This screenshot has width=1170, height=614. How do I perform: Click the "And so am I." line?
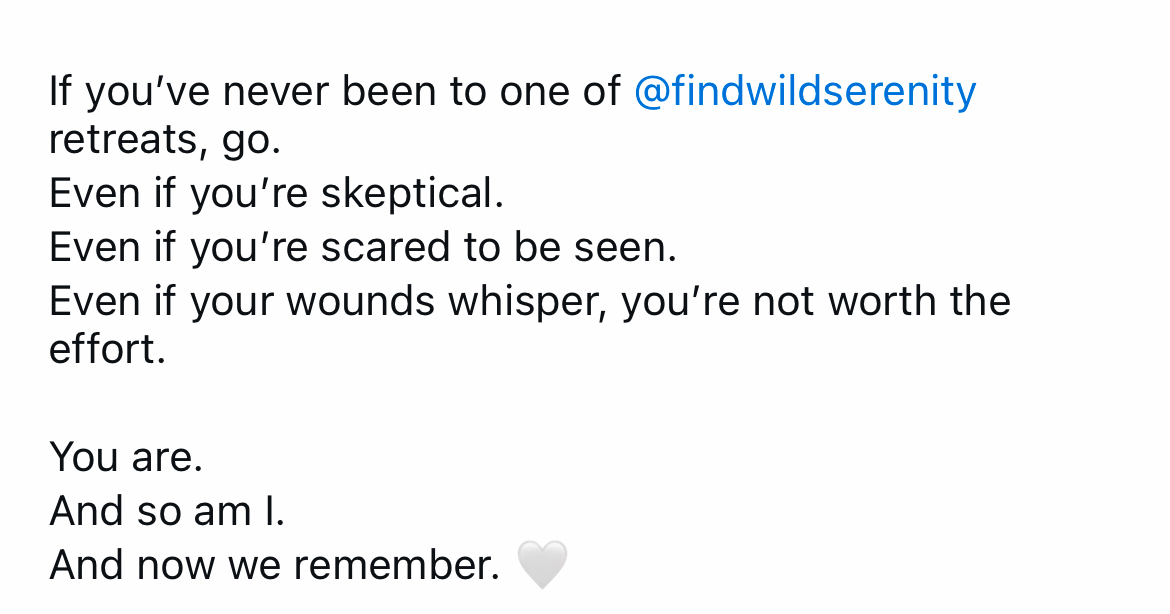tap(167, 511)
